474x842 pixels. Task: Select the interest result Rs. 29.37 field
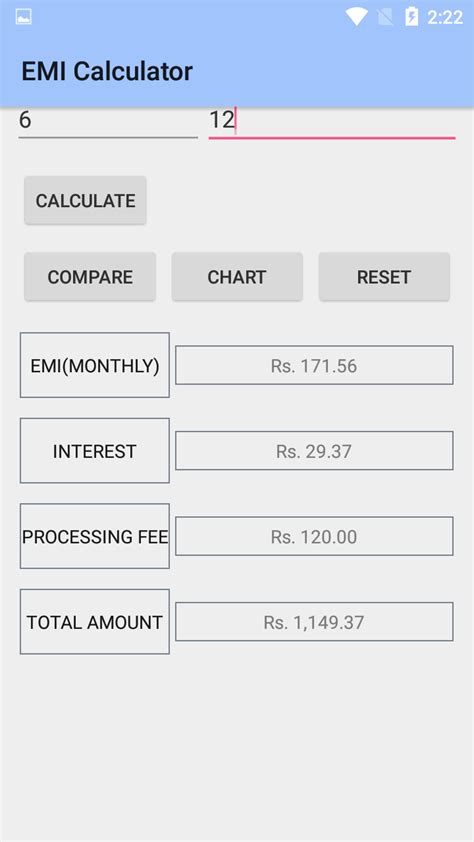(x=314, y=451)
